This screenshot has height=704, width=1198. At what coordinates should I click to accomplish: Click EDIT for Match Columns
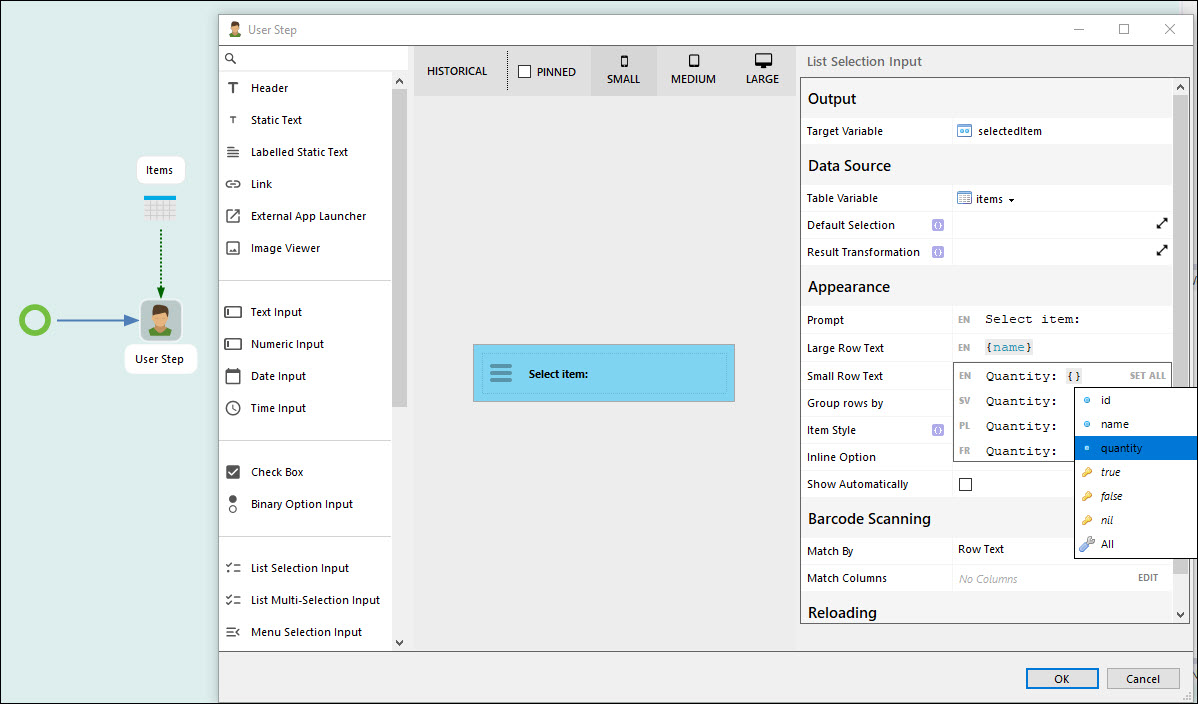(x=1148, y=578)
